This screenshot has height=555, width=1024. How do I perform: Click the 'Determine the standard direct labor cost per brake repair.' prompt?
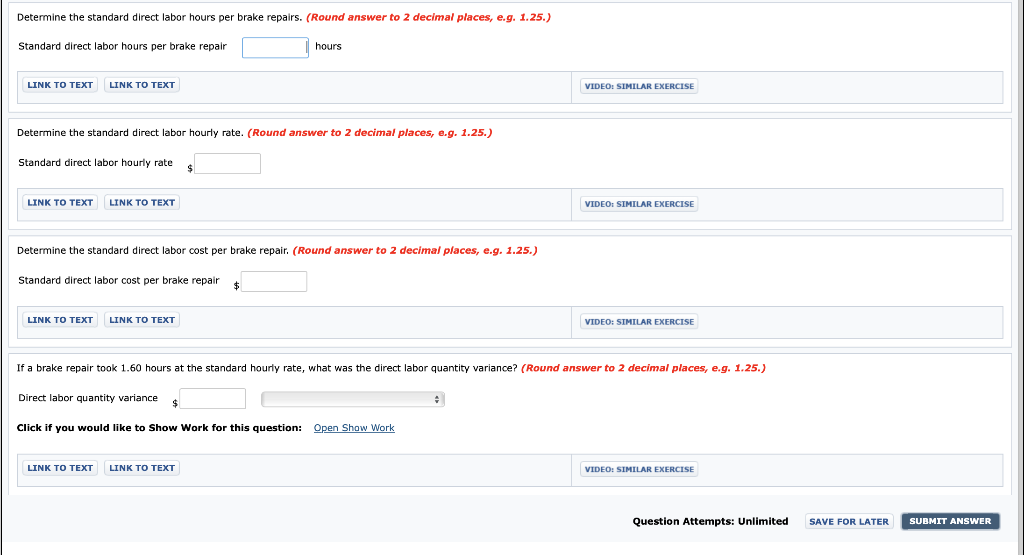coord(153,250)
